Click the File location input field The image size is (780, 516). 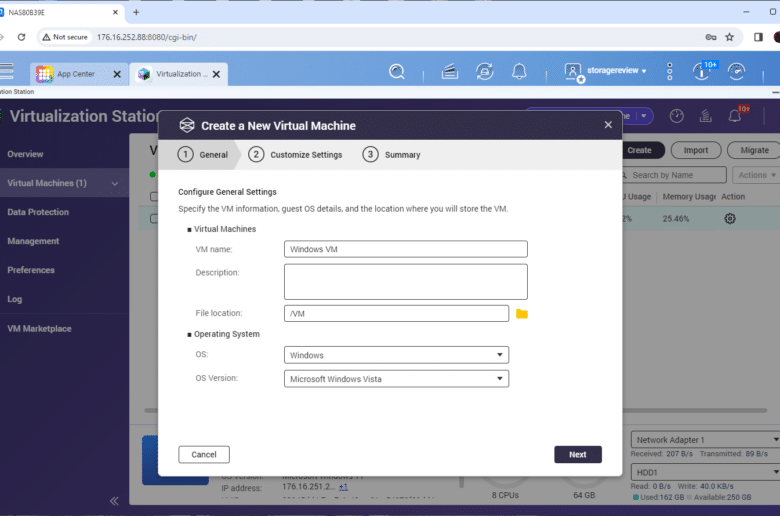click(396, 313)
